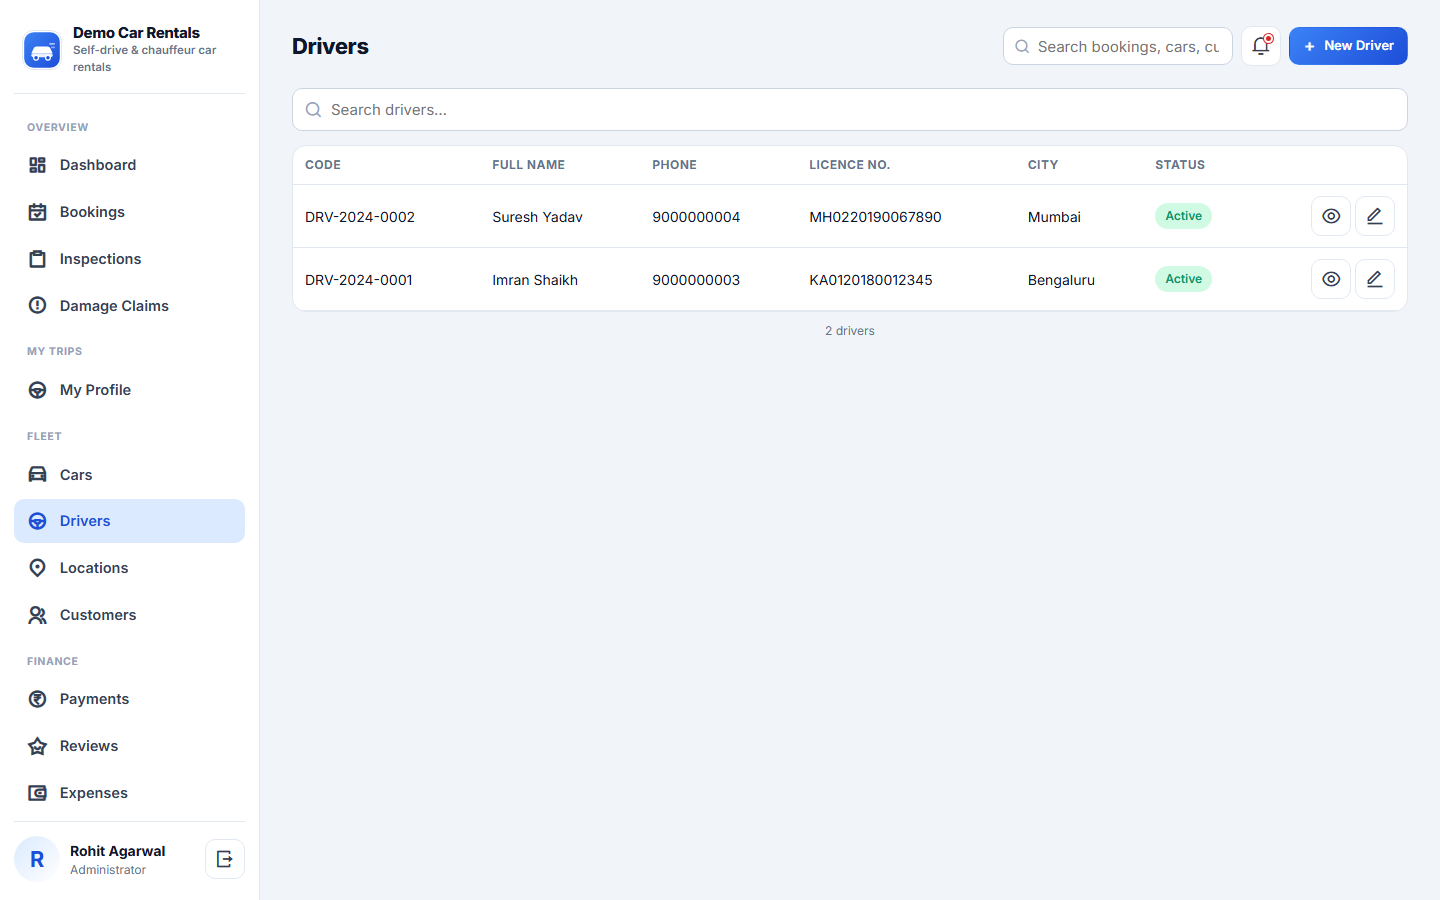Open notifications bell
This screenshot has width=1440, height=900.
point(1261,46)
